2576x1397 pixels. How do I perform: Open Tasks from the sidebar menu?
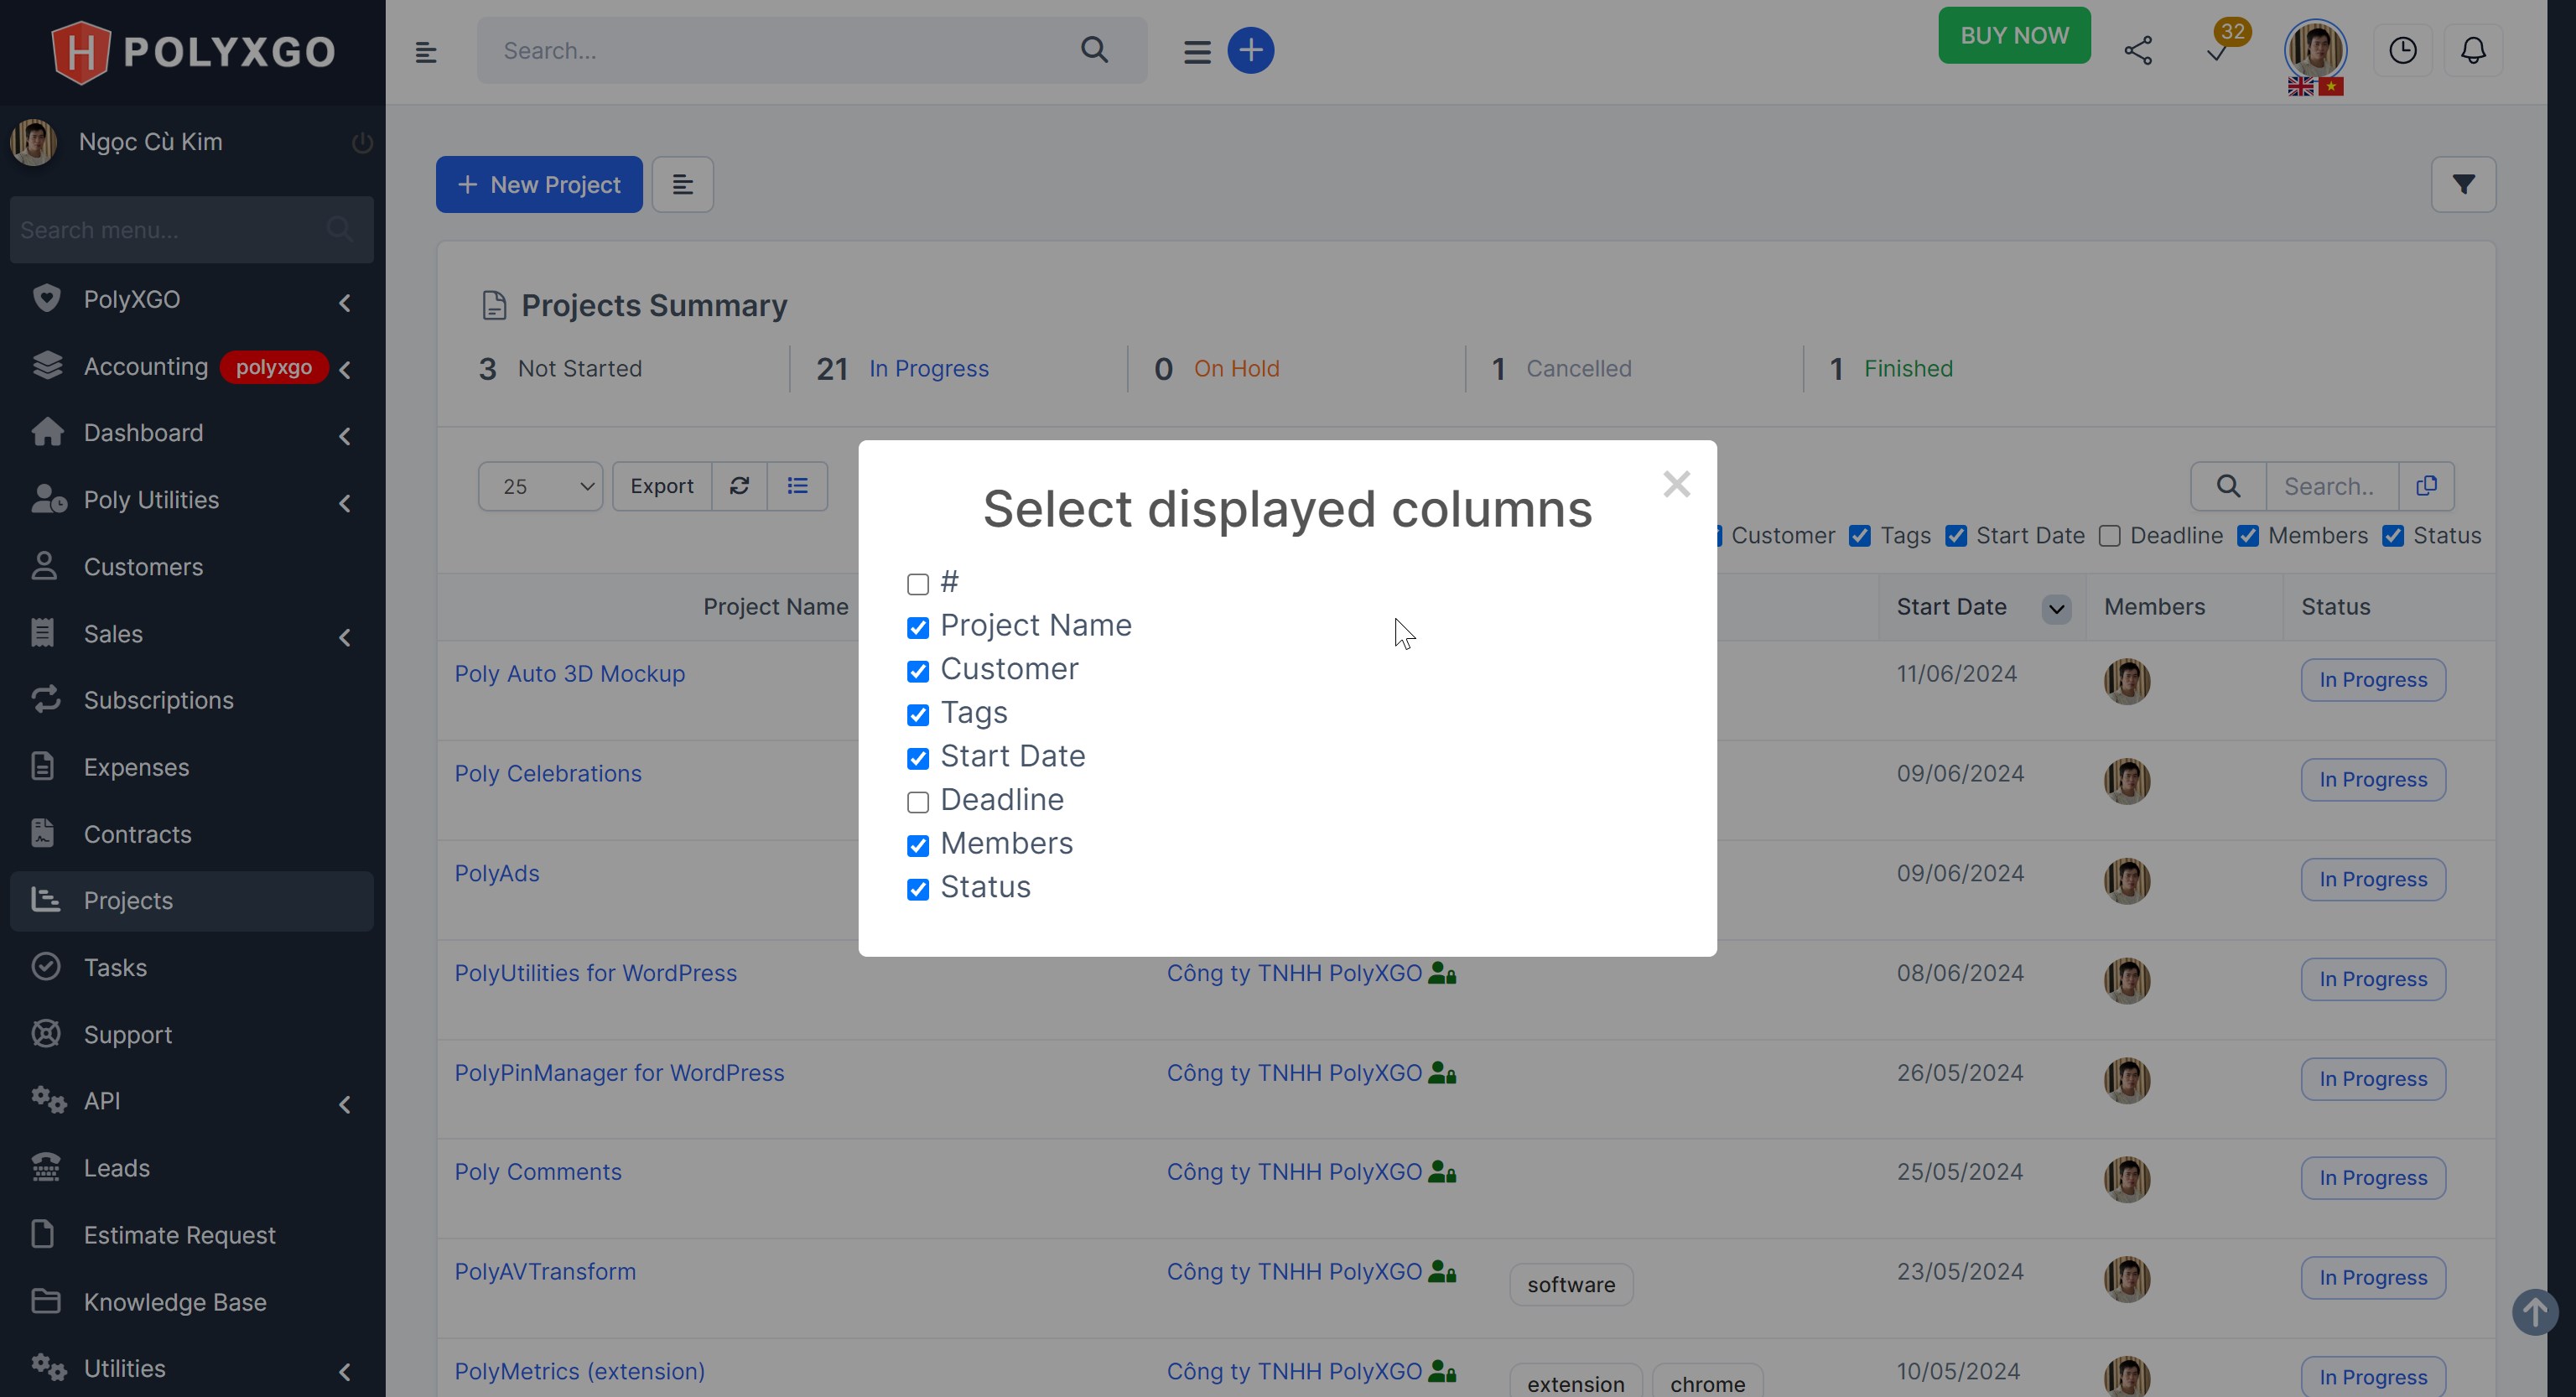118,967
